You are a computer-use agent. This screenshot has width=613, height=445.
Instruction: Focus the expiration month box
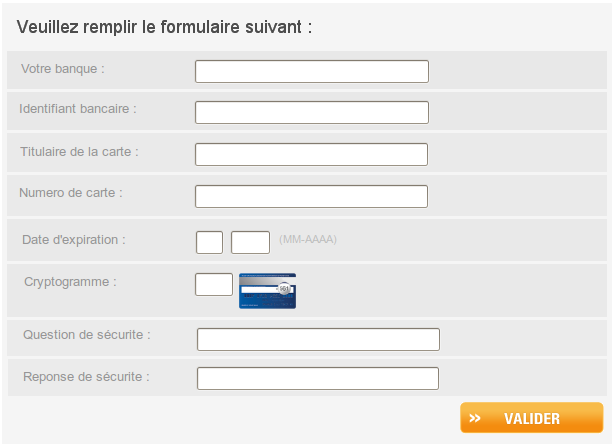tap(209, 242)
